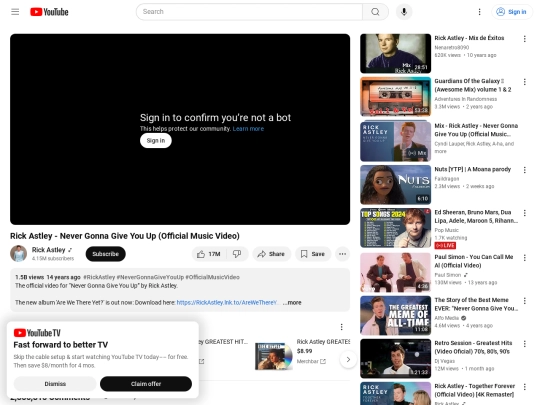Like the video with the thumbs up
Viewport: 540px width, 405px height.
pyautogui.click(x=209, y=254)
